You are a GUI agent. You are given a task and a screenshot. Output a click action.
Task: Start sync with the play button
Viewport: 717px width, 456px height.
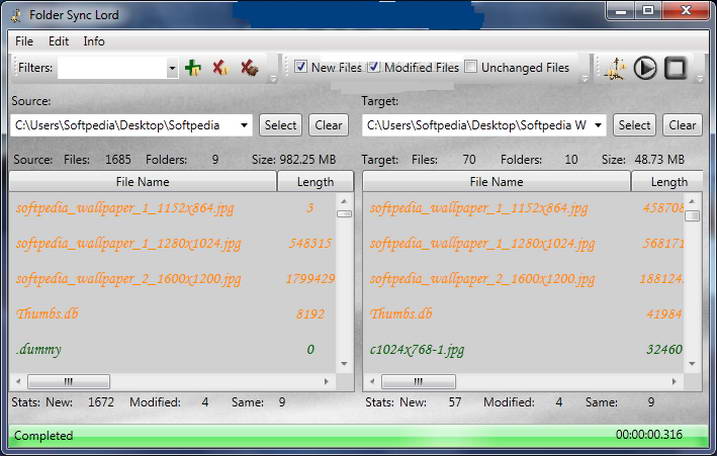(645, 68)
